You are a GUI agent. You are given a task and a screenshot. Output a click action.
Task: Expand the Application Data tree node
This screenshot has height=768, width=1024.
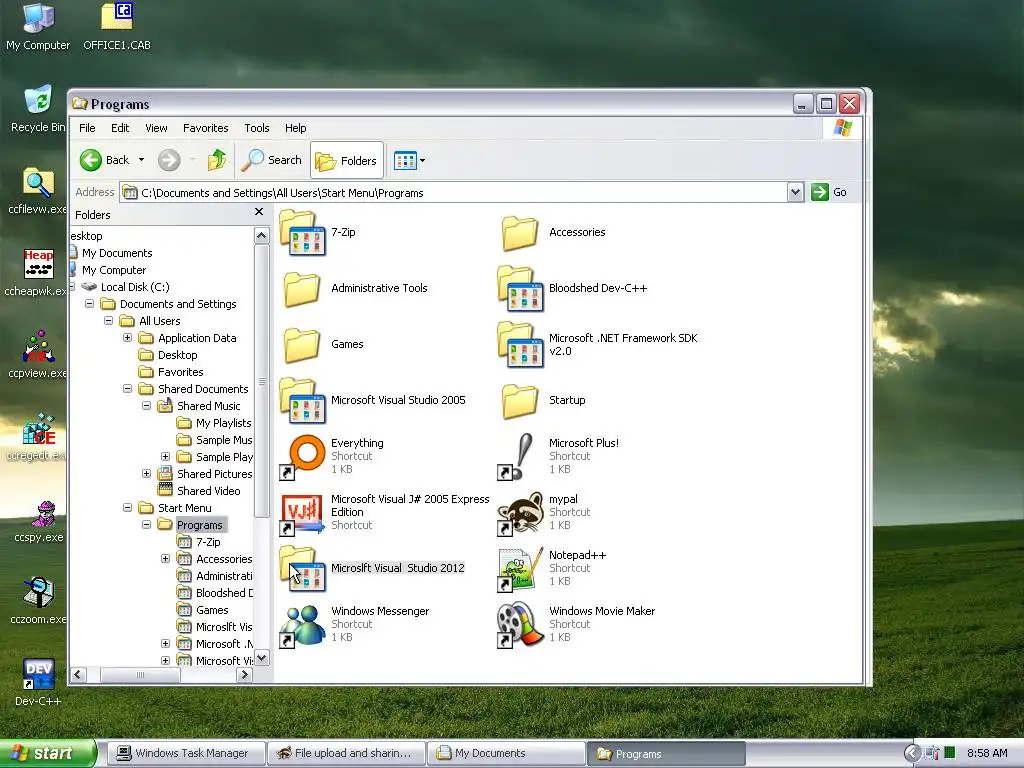point(128,338)
